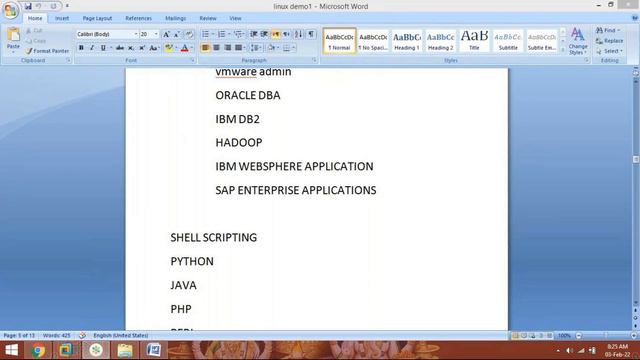Center align the paragraph
This screenshot has width=640, height=360.
point(217,48)
